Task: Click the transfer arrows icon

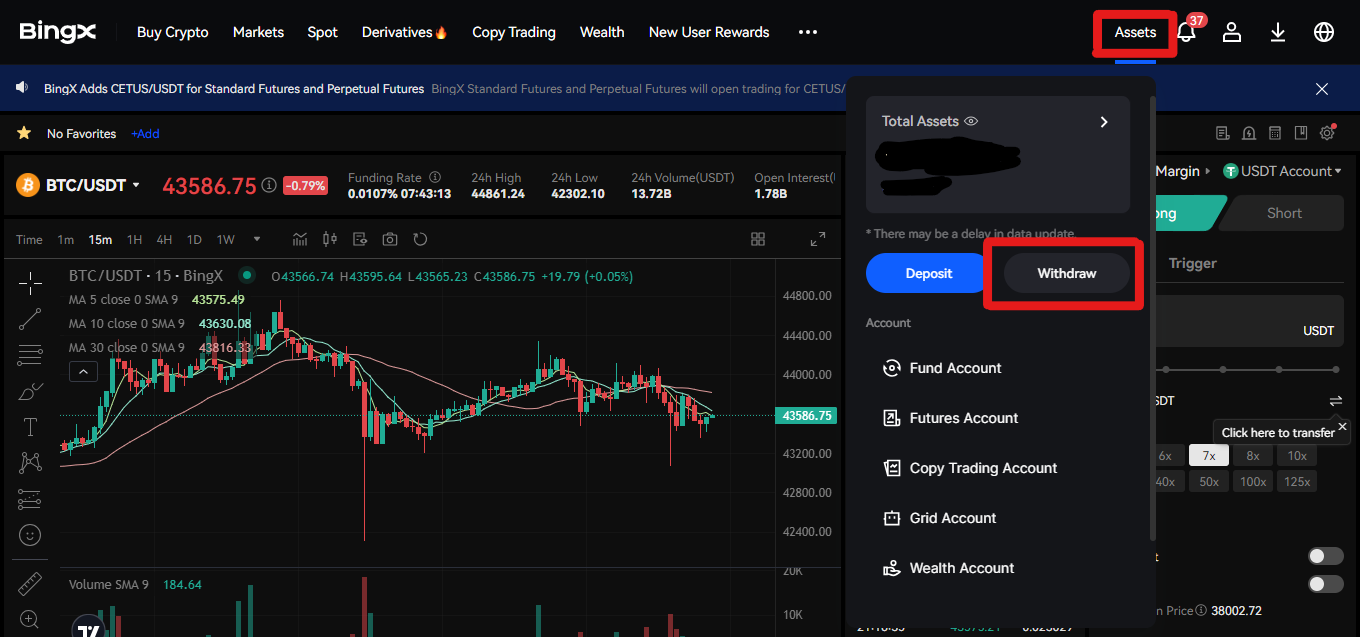Action: pos(1336,401)
